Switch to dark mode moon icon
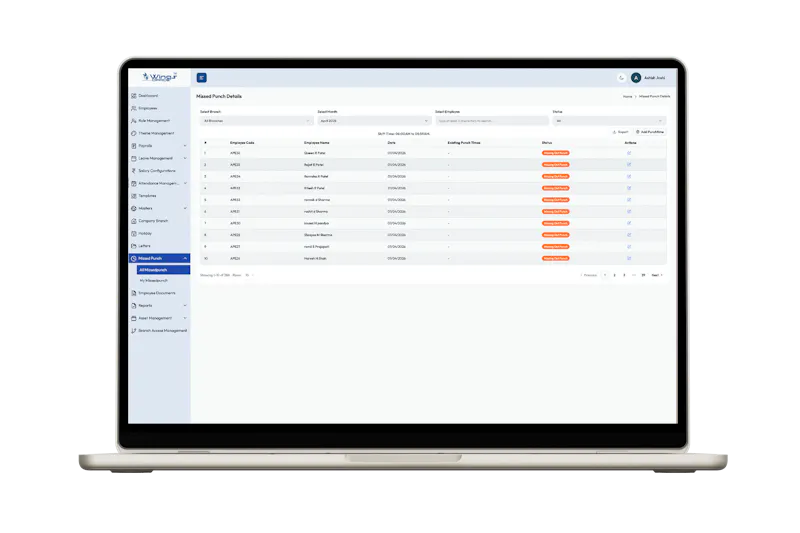 click(x=621, y=78)
